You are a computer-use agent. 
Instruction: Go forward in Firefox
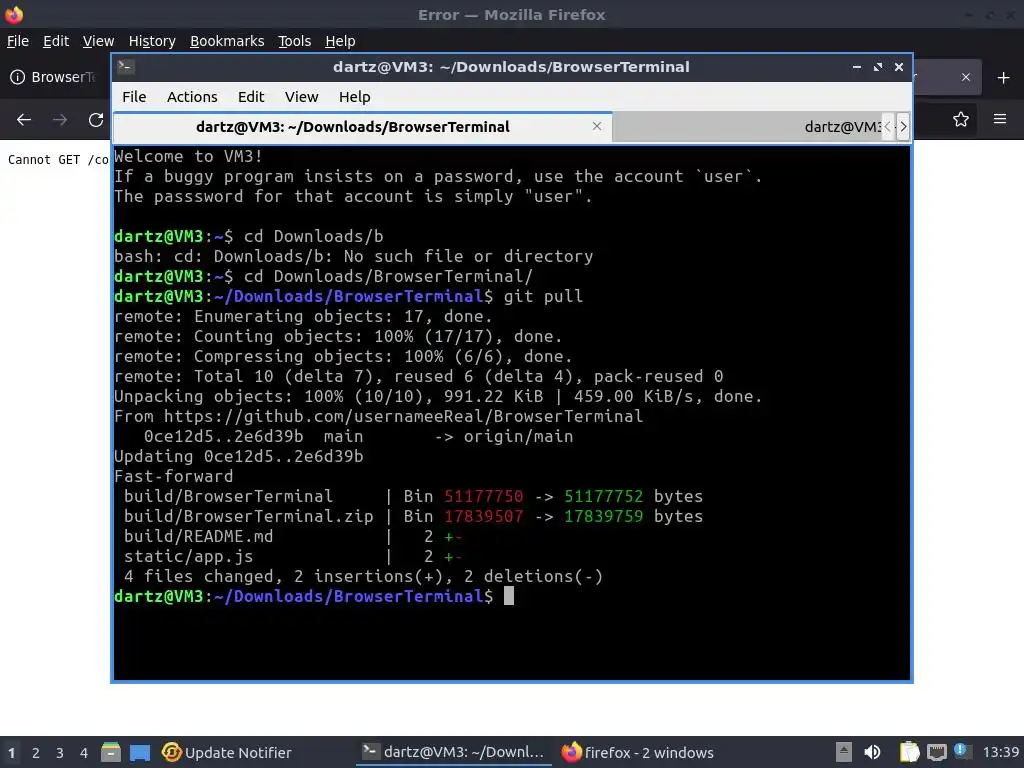60,120
